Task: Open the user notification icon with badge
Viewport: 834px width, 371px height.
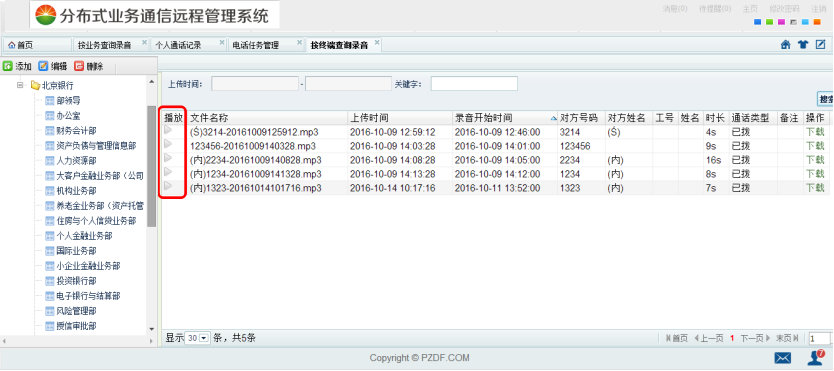Action: coord(815,357)
